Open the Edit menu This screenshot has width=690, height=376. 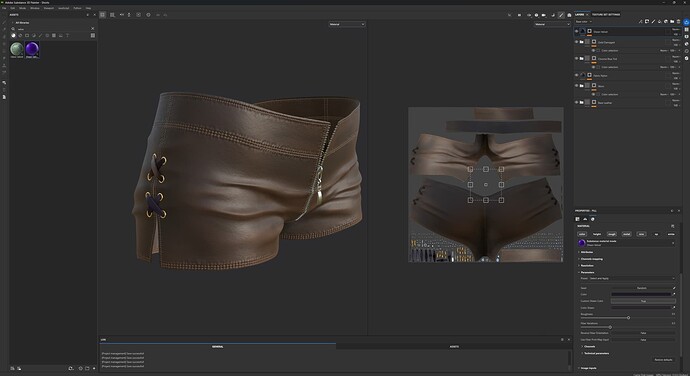pos(13,8)
